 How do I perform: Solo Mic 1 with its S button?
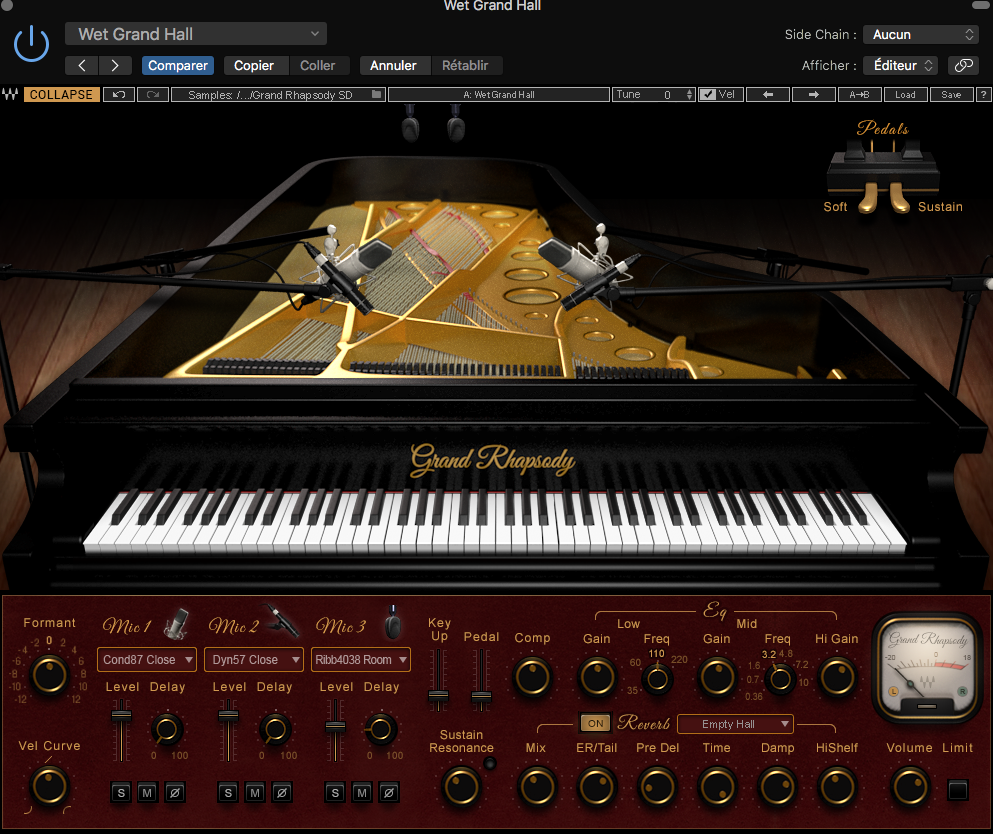point(120,792)
